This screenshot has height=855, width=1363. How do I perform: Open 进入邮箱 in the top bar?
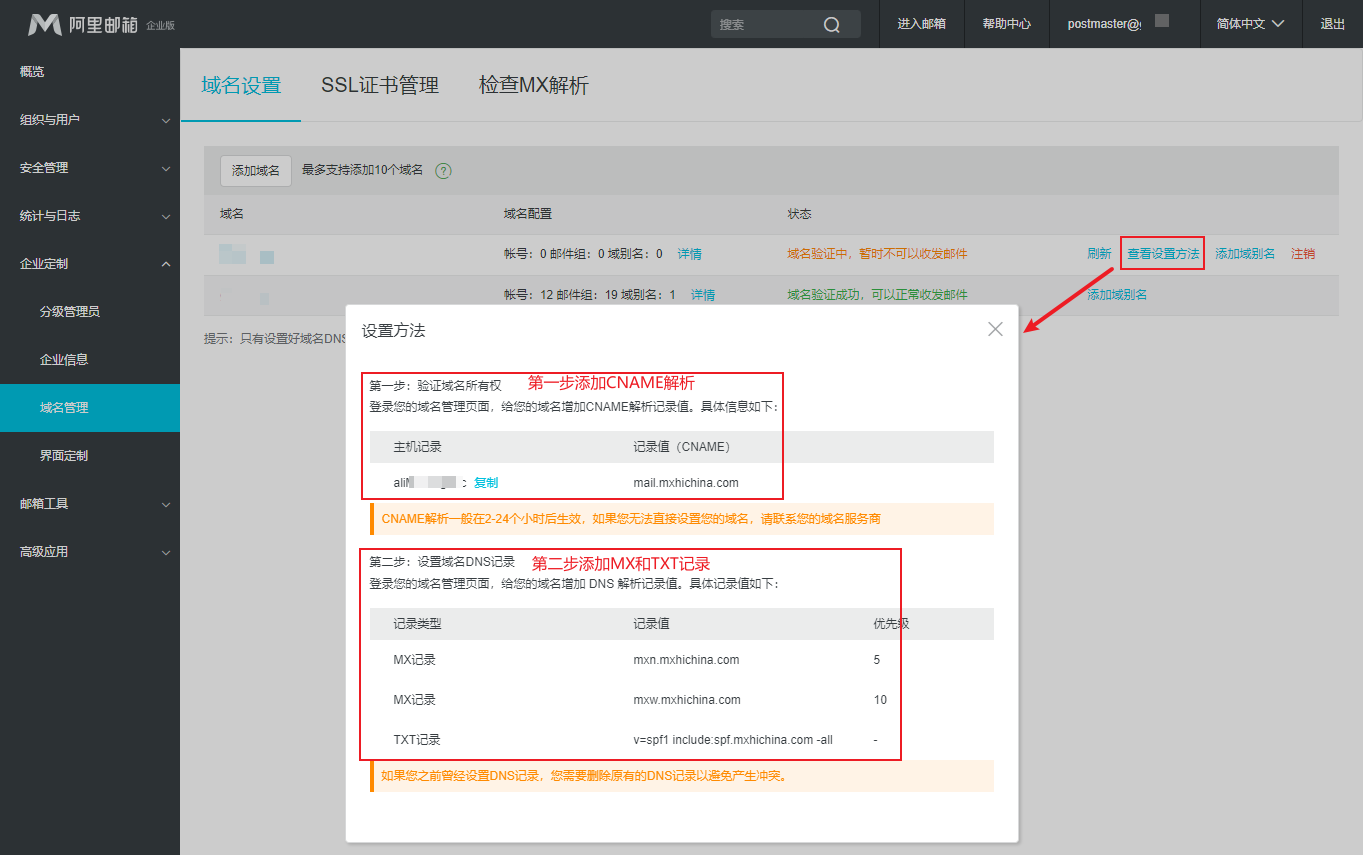tap(922, 24)
